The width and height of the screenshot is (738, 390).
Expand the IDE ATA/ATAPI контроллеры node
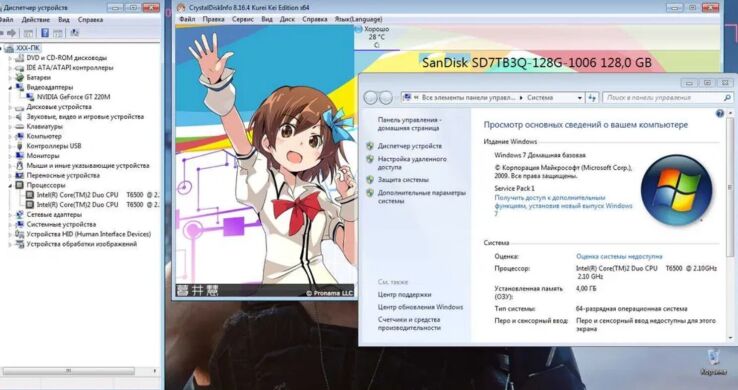click(10, 68)
